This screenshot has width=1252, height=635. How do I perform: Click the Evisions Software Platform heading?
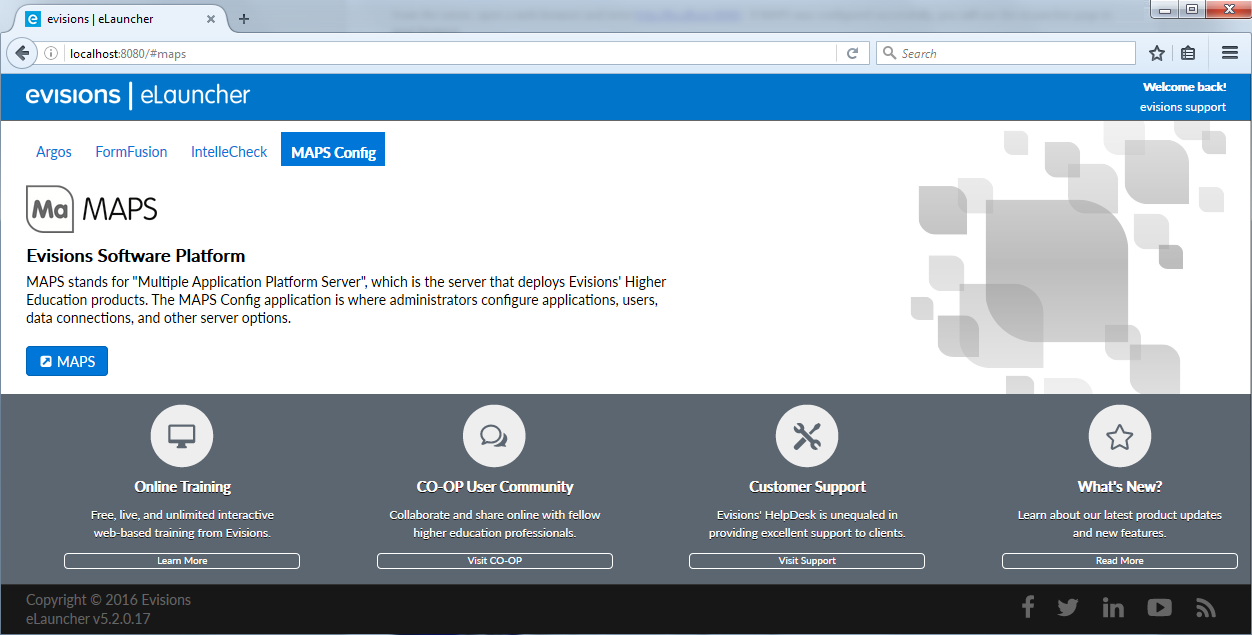[136, 256]
